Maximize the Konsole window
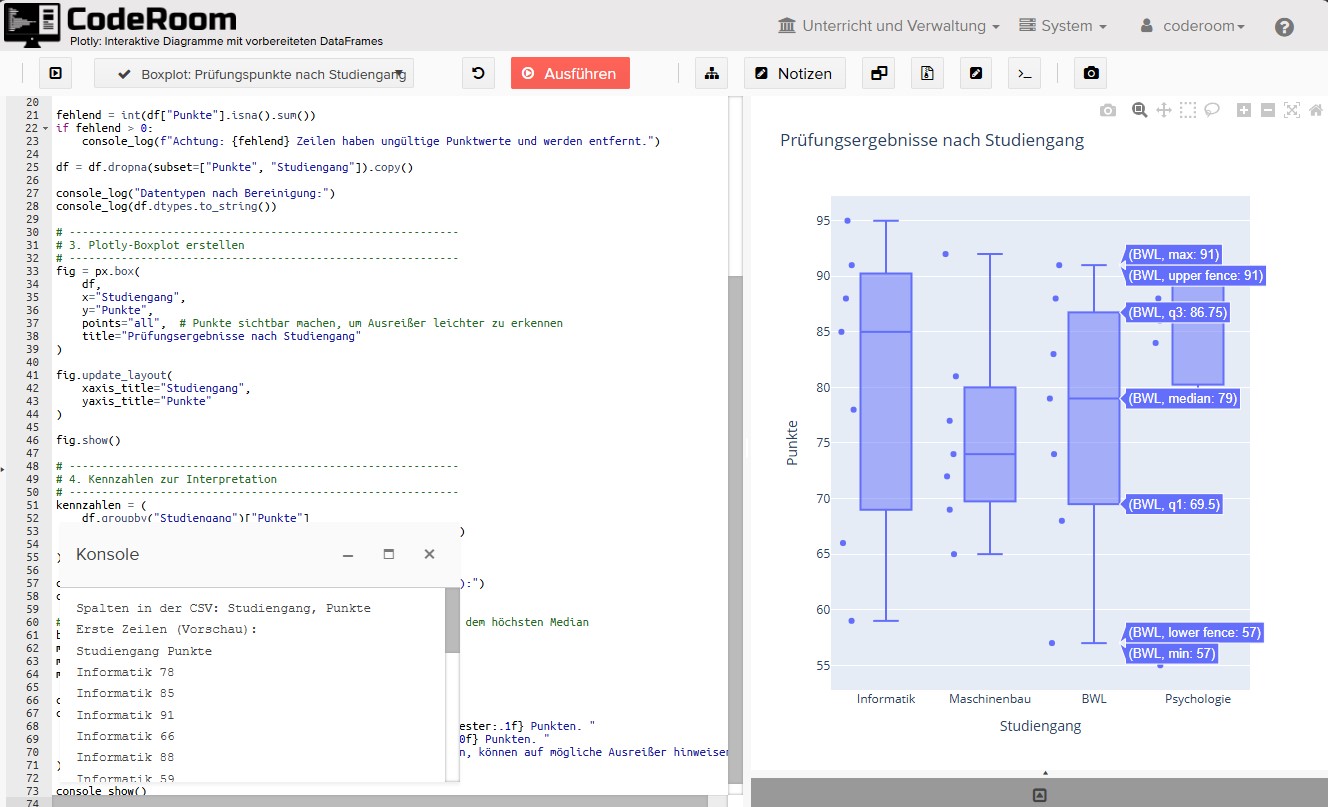 (x=389, y=554)
